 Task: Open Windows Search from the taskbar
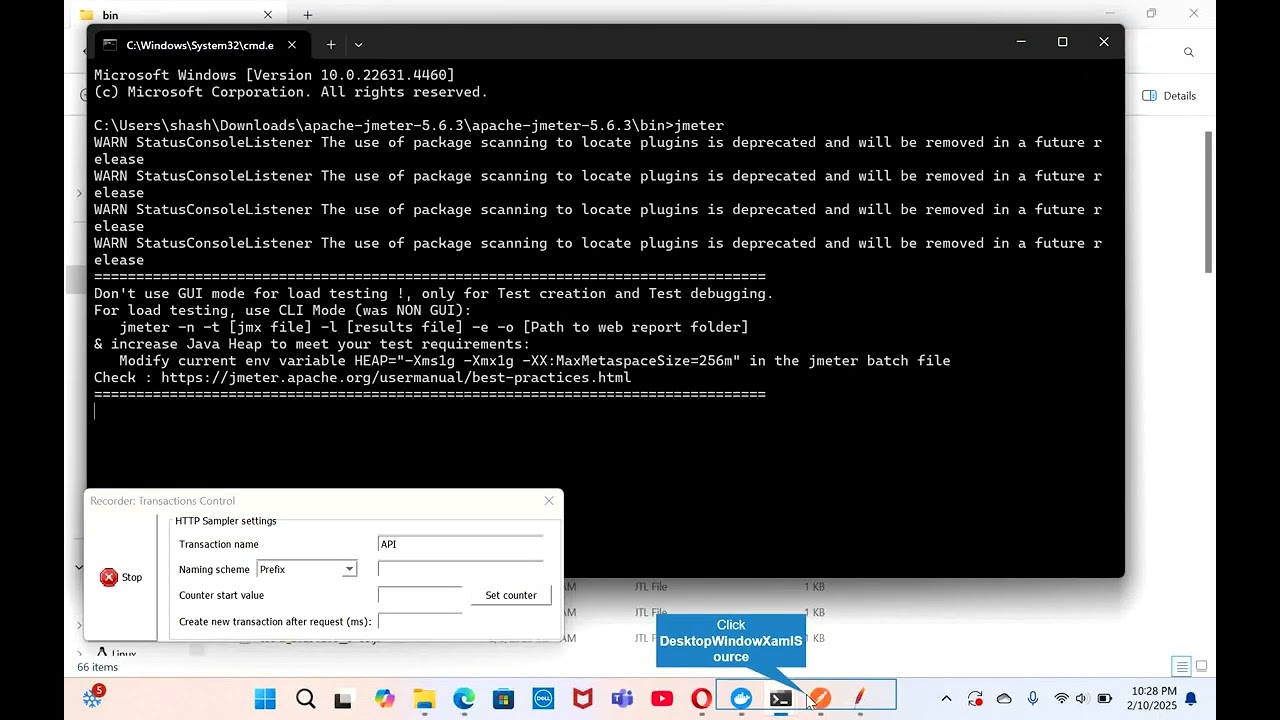(305, 698)
